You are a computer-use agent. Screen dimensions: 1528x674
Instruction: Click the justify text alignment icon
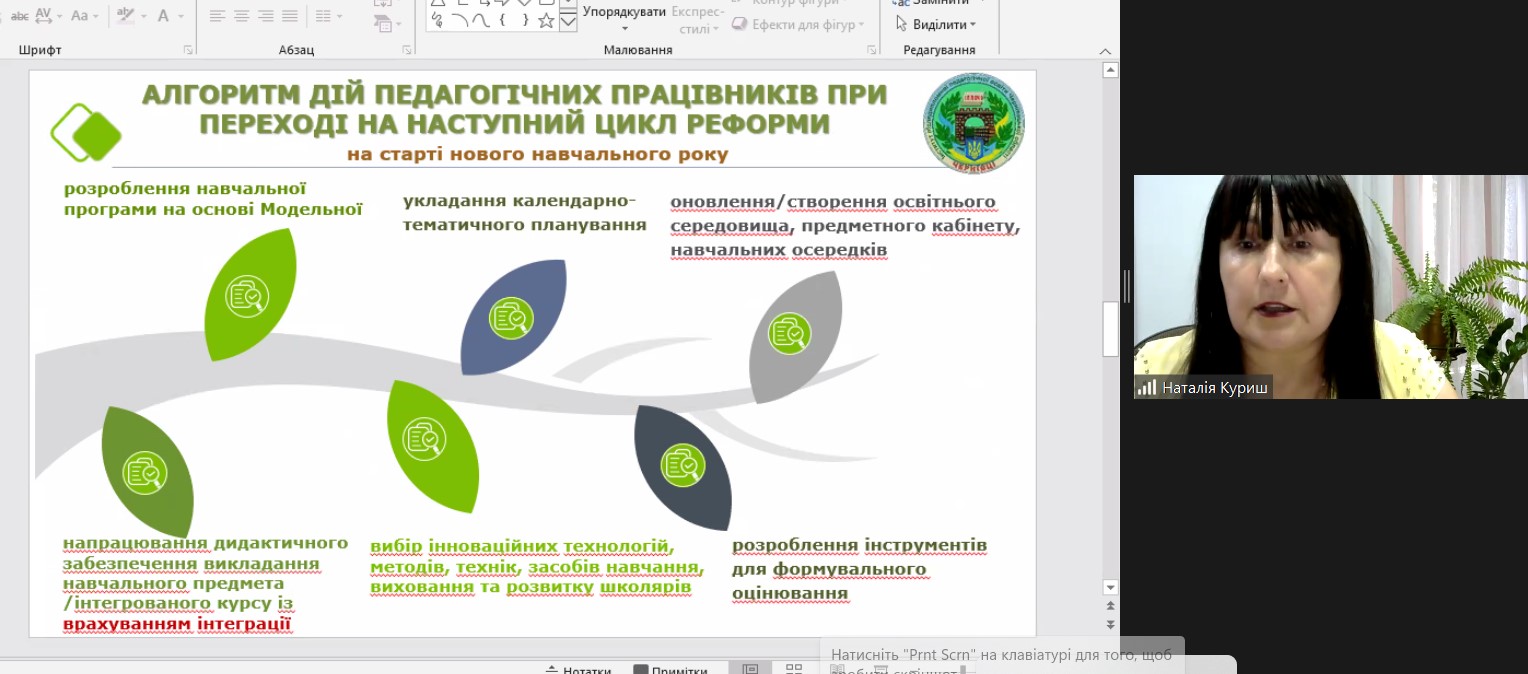click(x=290, y=16)
